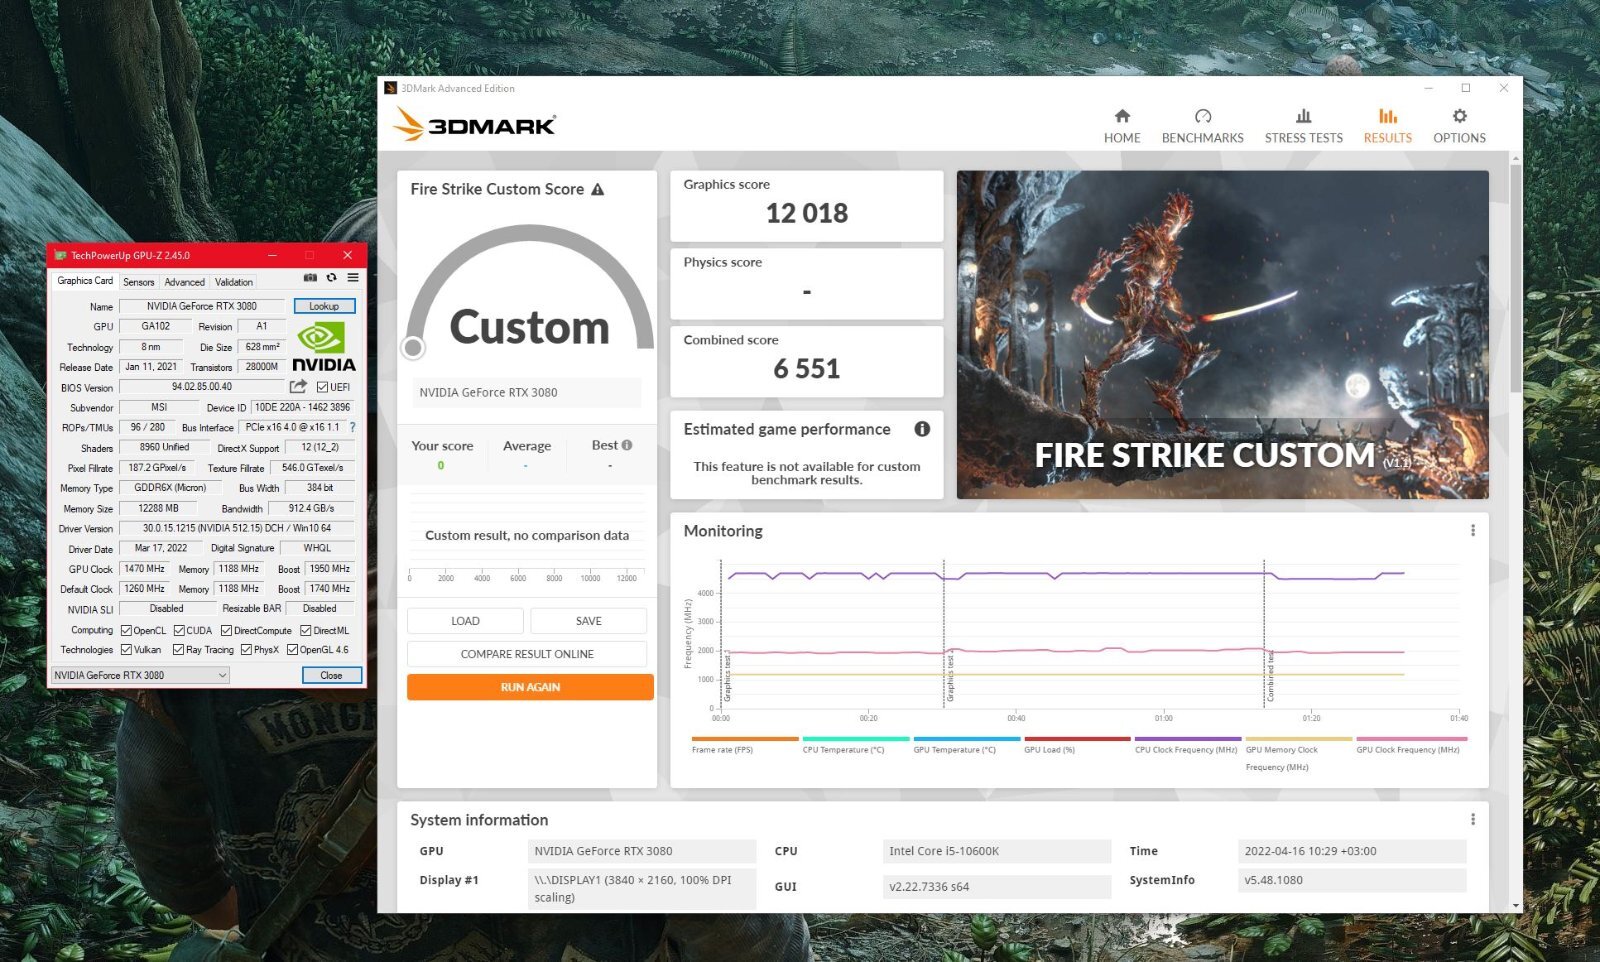Click the info icon beside Best
The height and width of the screenshot is (962, 1600).
coord(627,445)
